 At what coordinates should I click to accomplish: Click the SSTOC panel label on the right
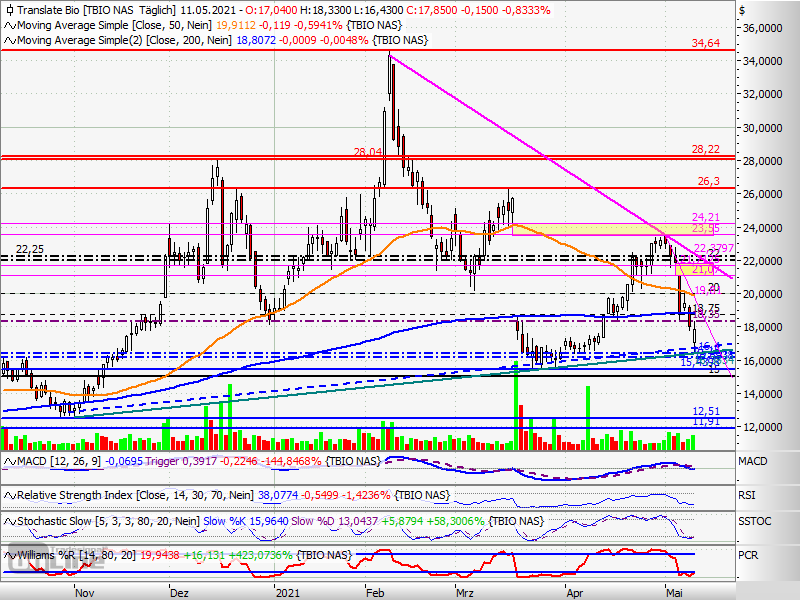pyautogui.click(x=755, y=521)
